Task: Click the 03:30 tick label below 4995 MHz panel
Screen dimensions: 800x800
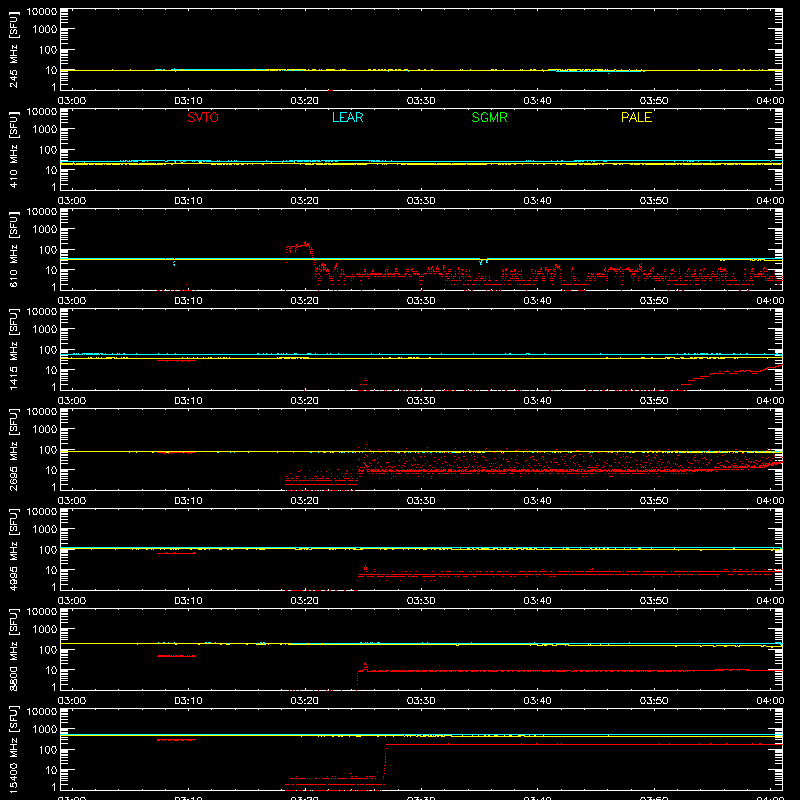Action: pos(421,601)
